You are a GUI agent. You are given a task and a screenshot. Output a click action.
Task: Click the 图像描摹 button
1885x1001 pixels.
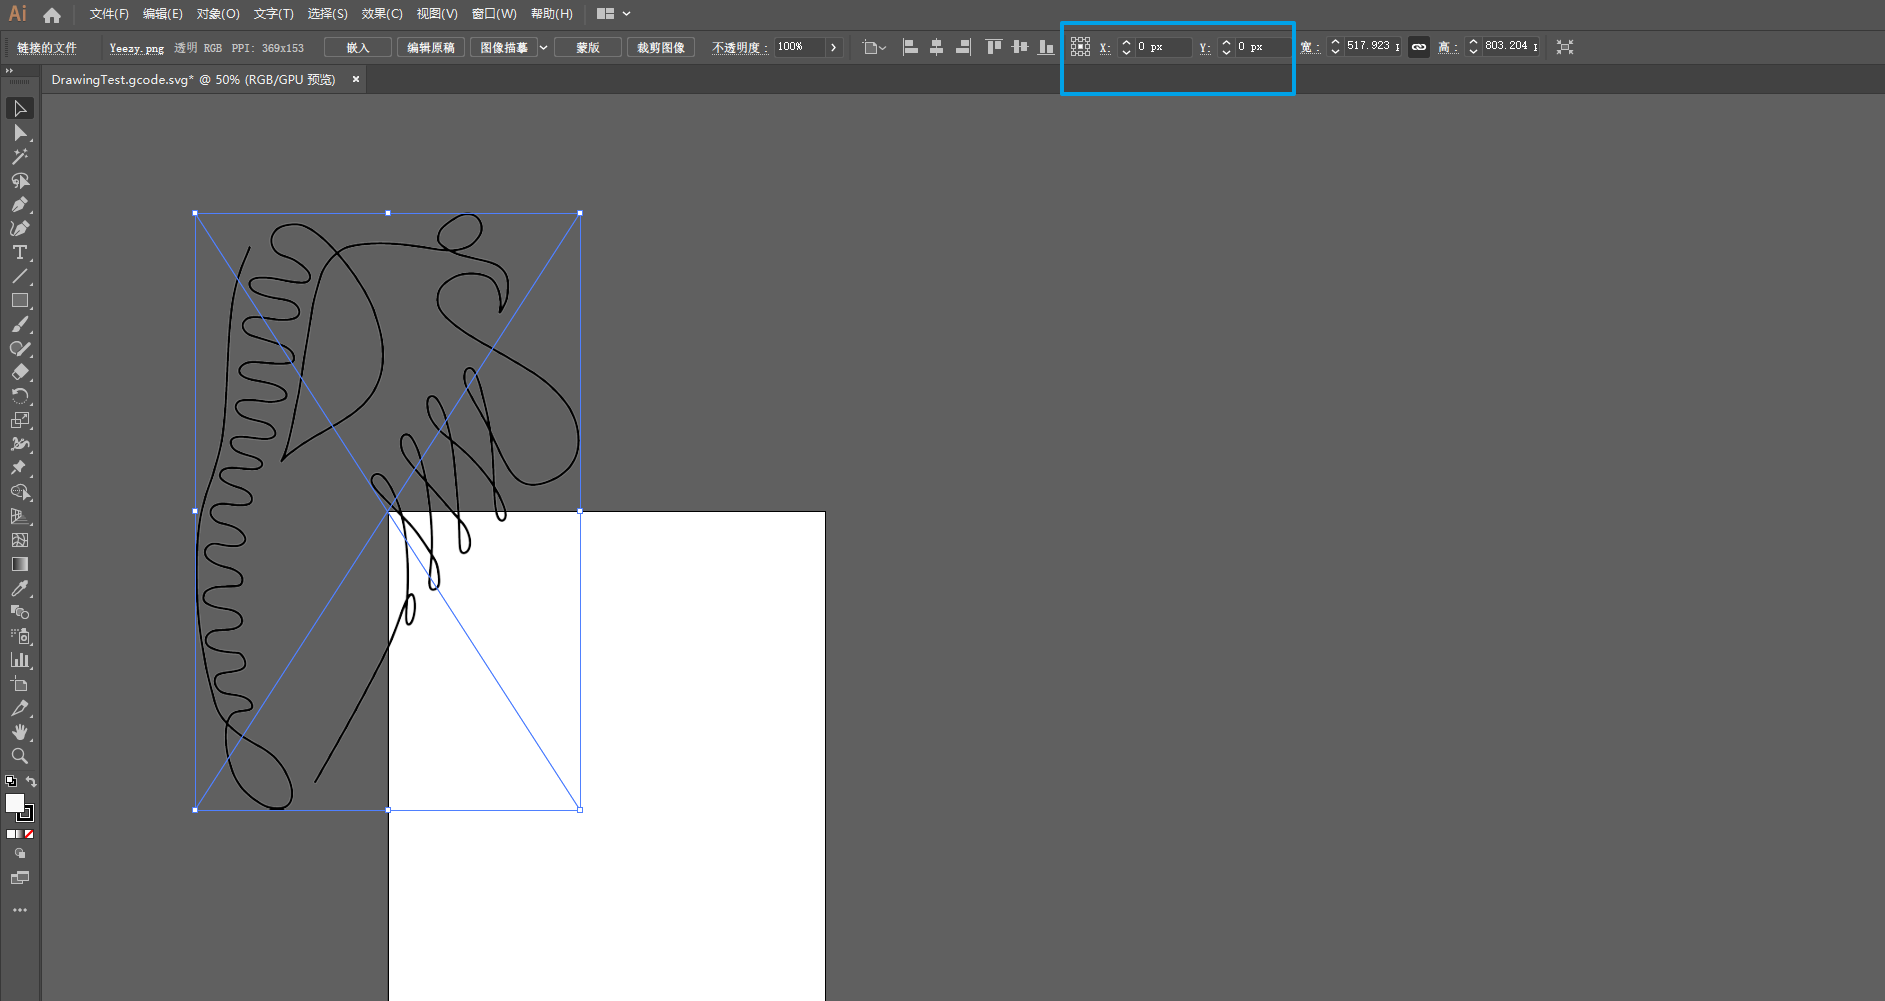tap(504, 48)
